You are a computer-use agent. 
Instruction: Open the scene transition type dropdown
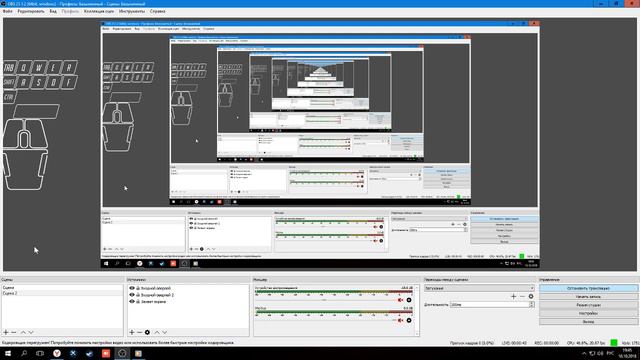479,288
